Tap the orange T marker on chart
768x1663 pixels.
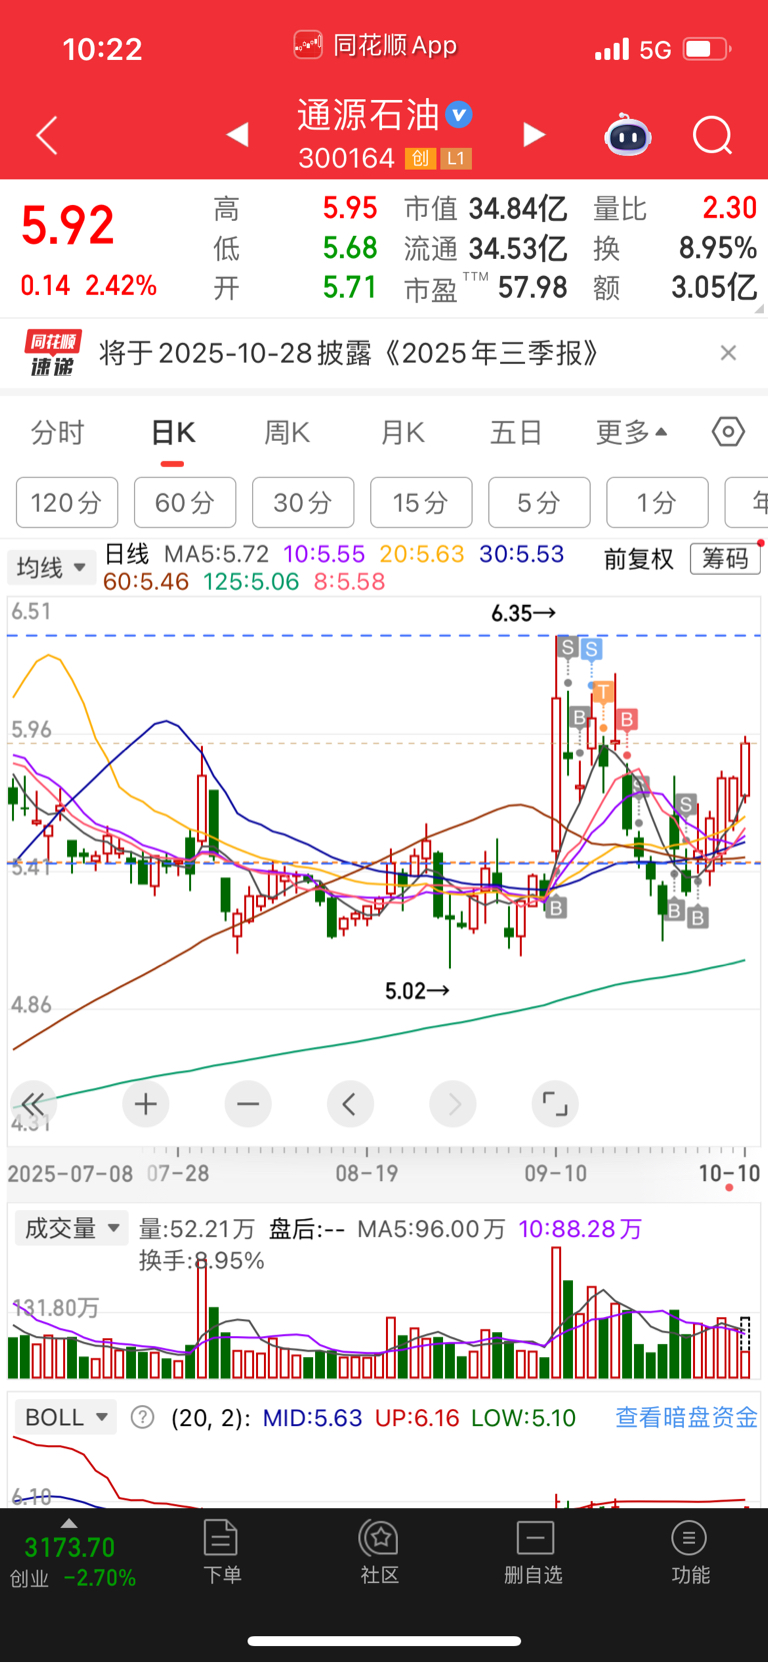602,692
